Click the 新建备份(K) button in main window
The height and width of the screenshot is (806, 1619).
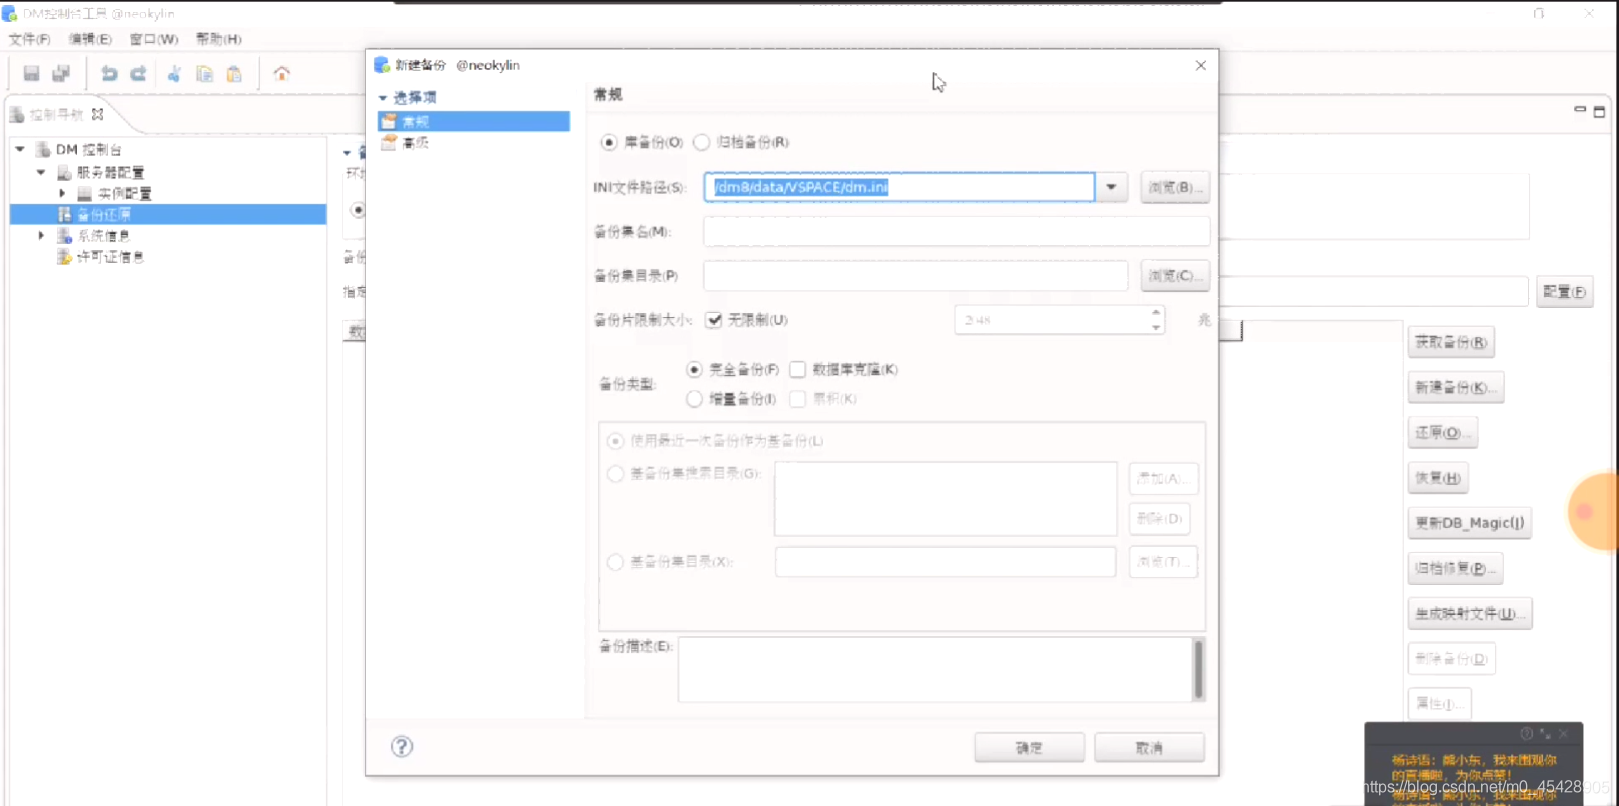pyautogui.click(x=1456, y=387)
